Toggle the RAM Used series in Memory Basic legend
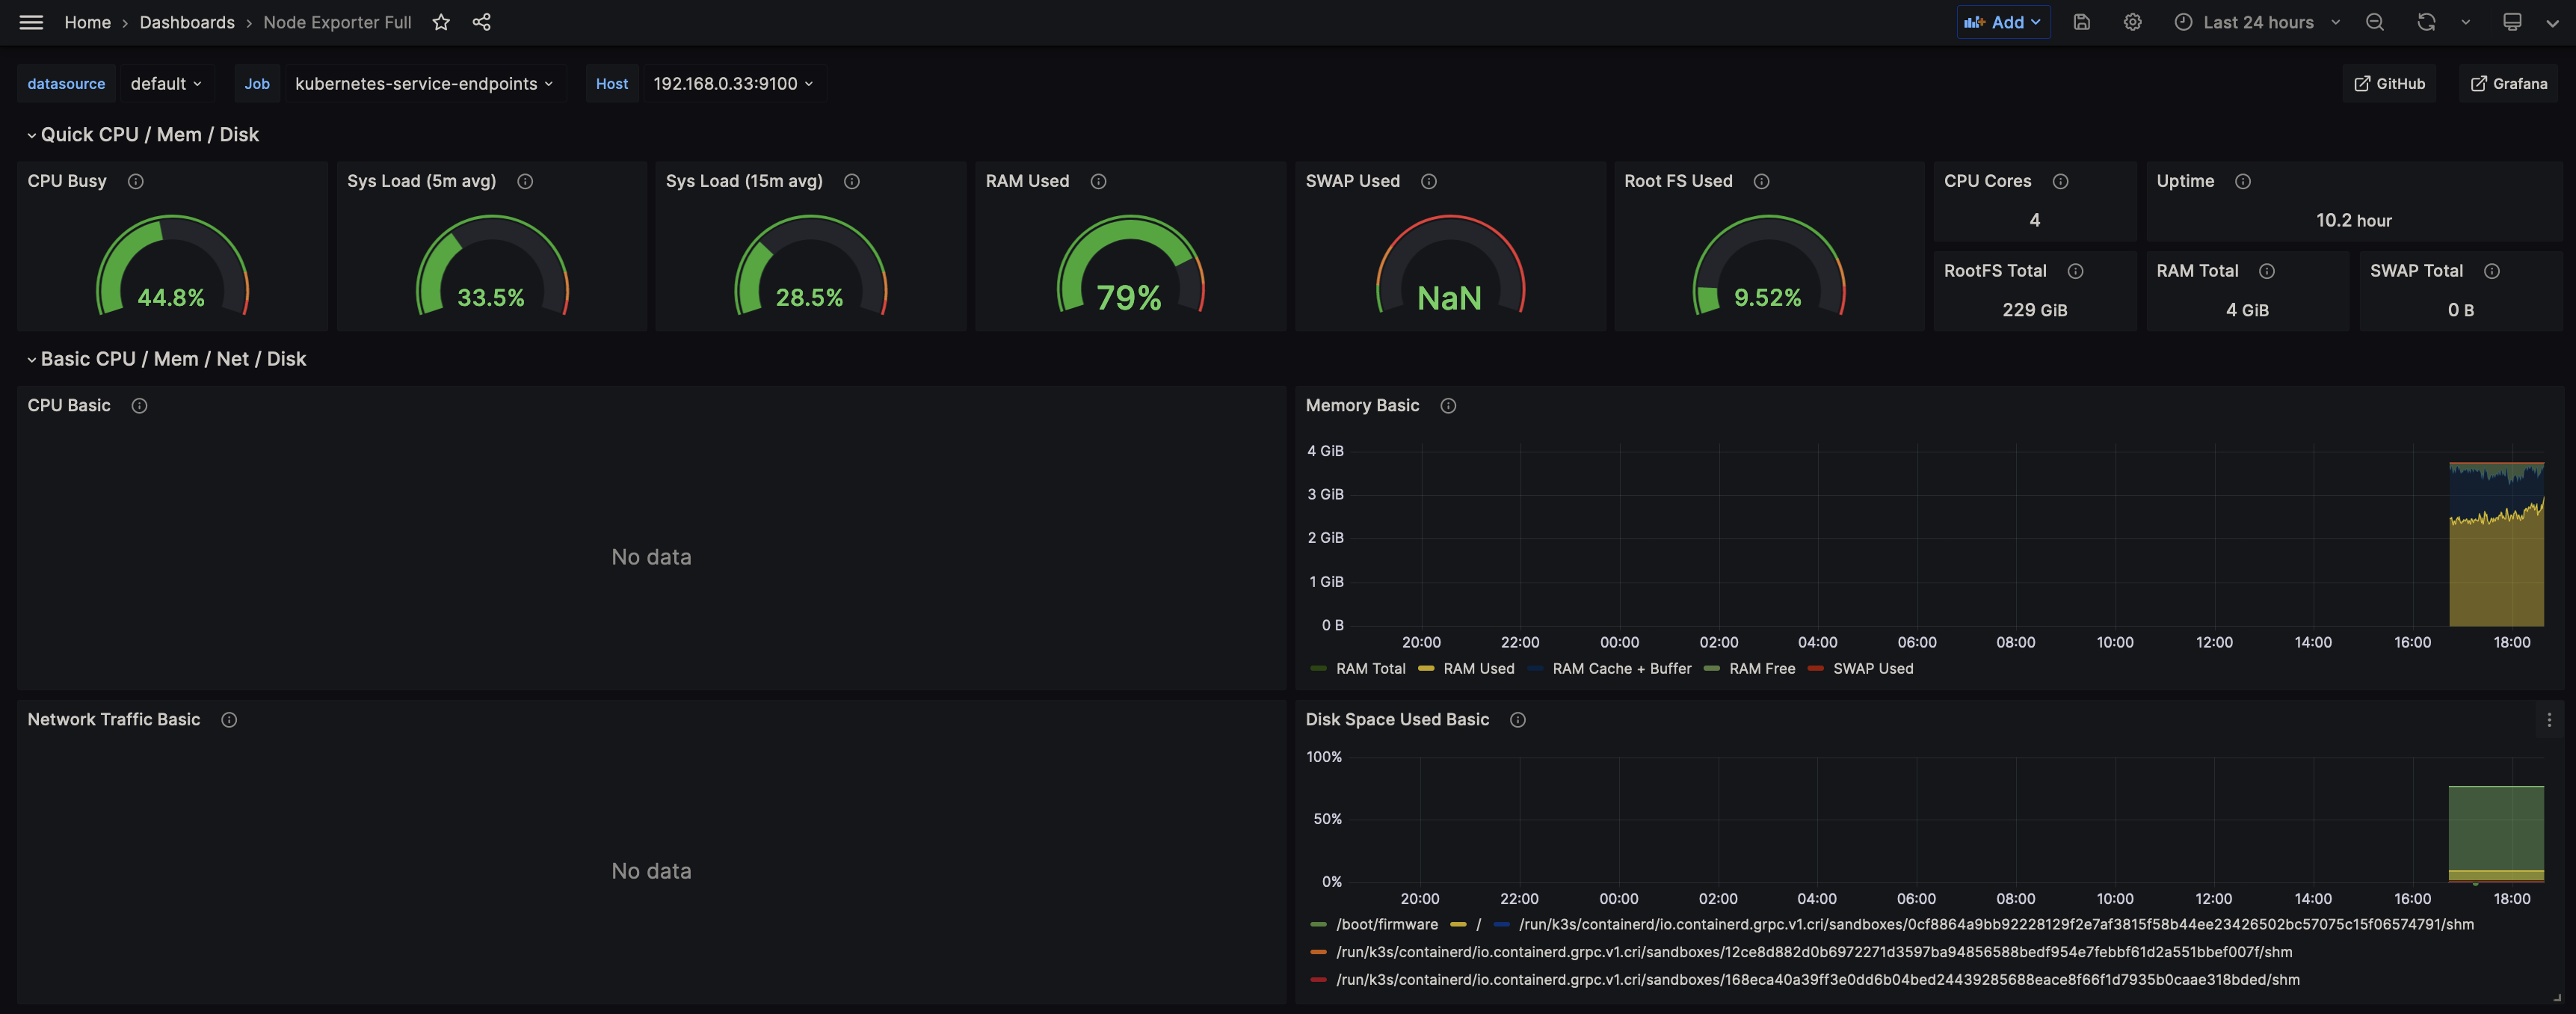2576x1014 pixels. point(1479,668)
